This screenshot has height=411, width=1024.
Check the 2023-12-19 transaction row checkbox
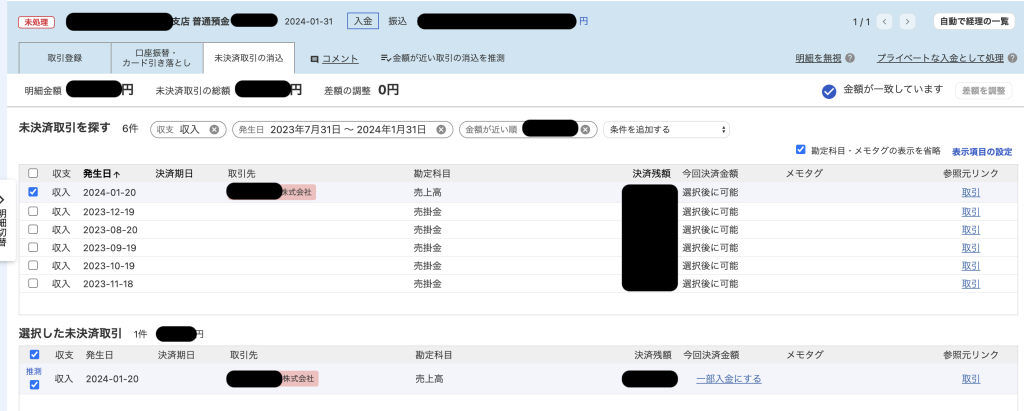[34, 211]
